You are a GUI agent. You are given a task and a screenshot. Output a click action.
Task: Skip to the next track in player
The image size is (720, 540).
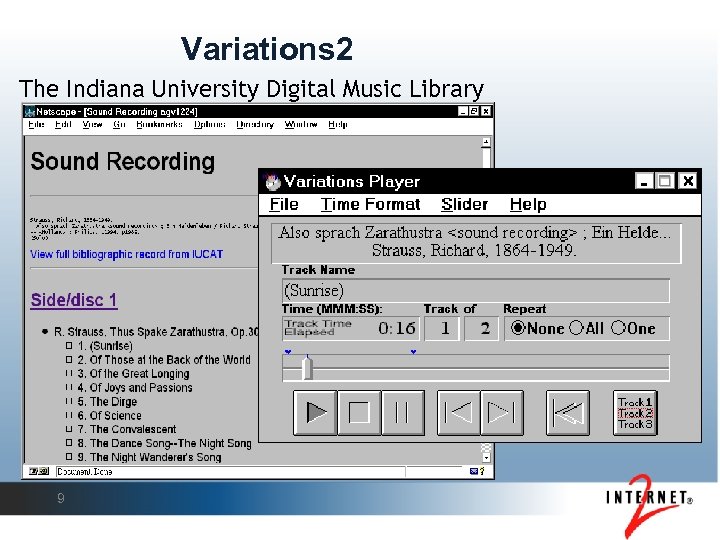[502, 412]
